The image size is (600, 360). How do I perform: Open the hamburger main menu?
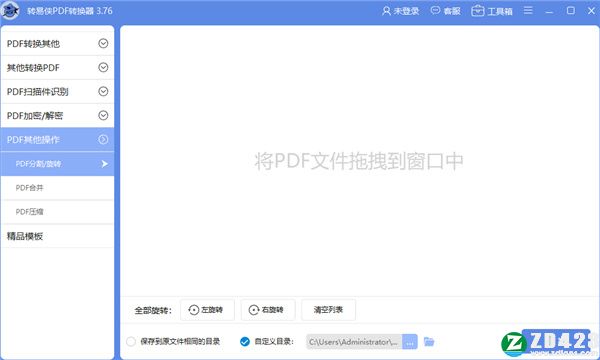click(x=528, y=10)
